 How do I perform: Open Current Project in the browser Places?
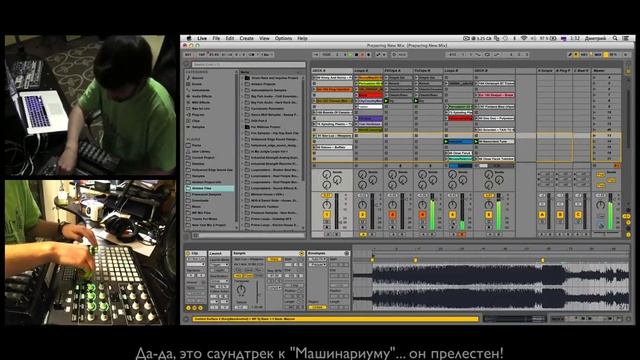click(203, 158)
